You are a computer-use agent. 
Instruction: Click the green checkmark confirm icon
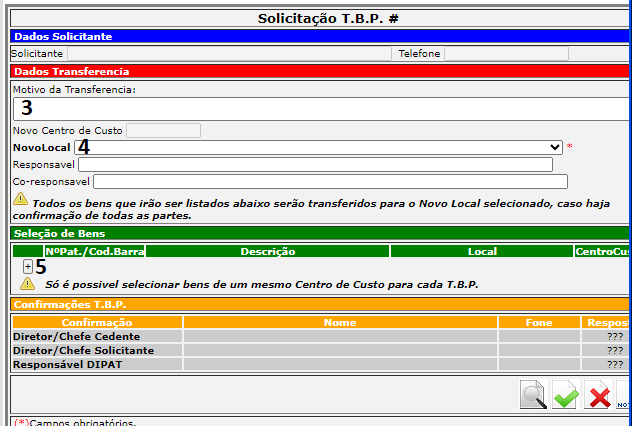[x=566, y=395]
